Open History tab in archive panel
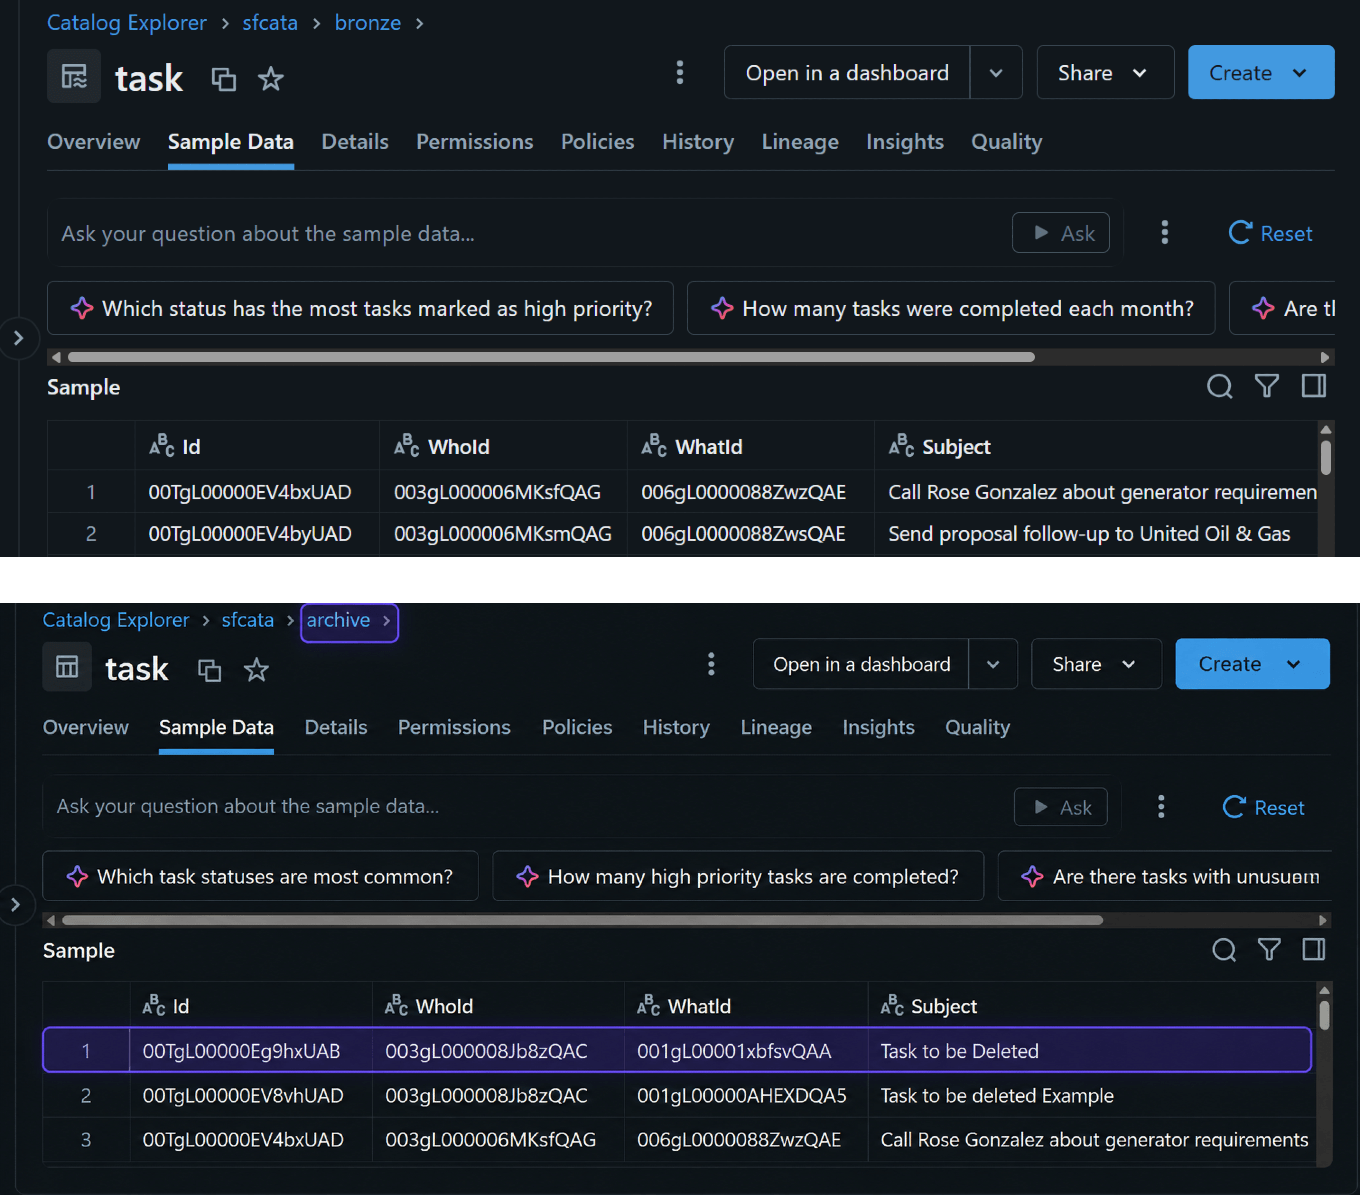Viewport: 1360px width, 1195px height. pos(676,727)
